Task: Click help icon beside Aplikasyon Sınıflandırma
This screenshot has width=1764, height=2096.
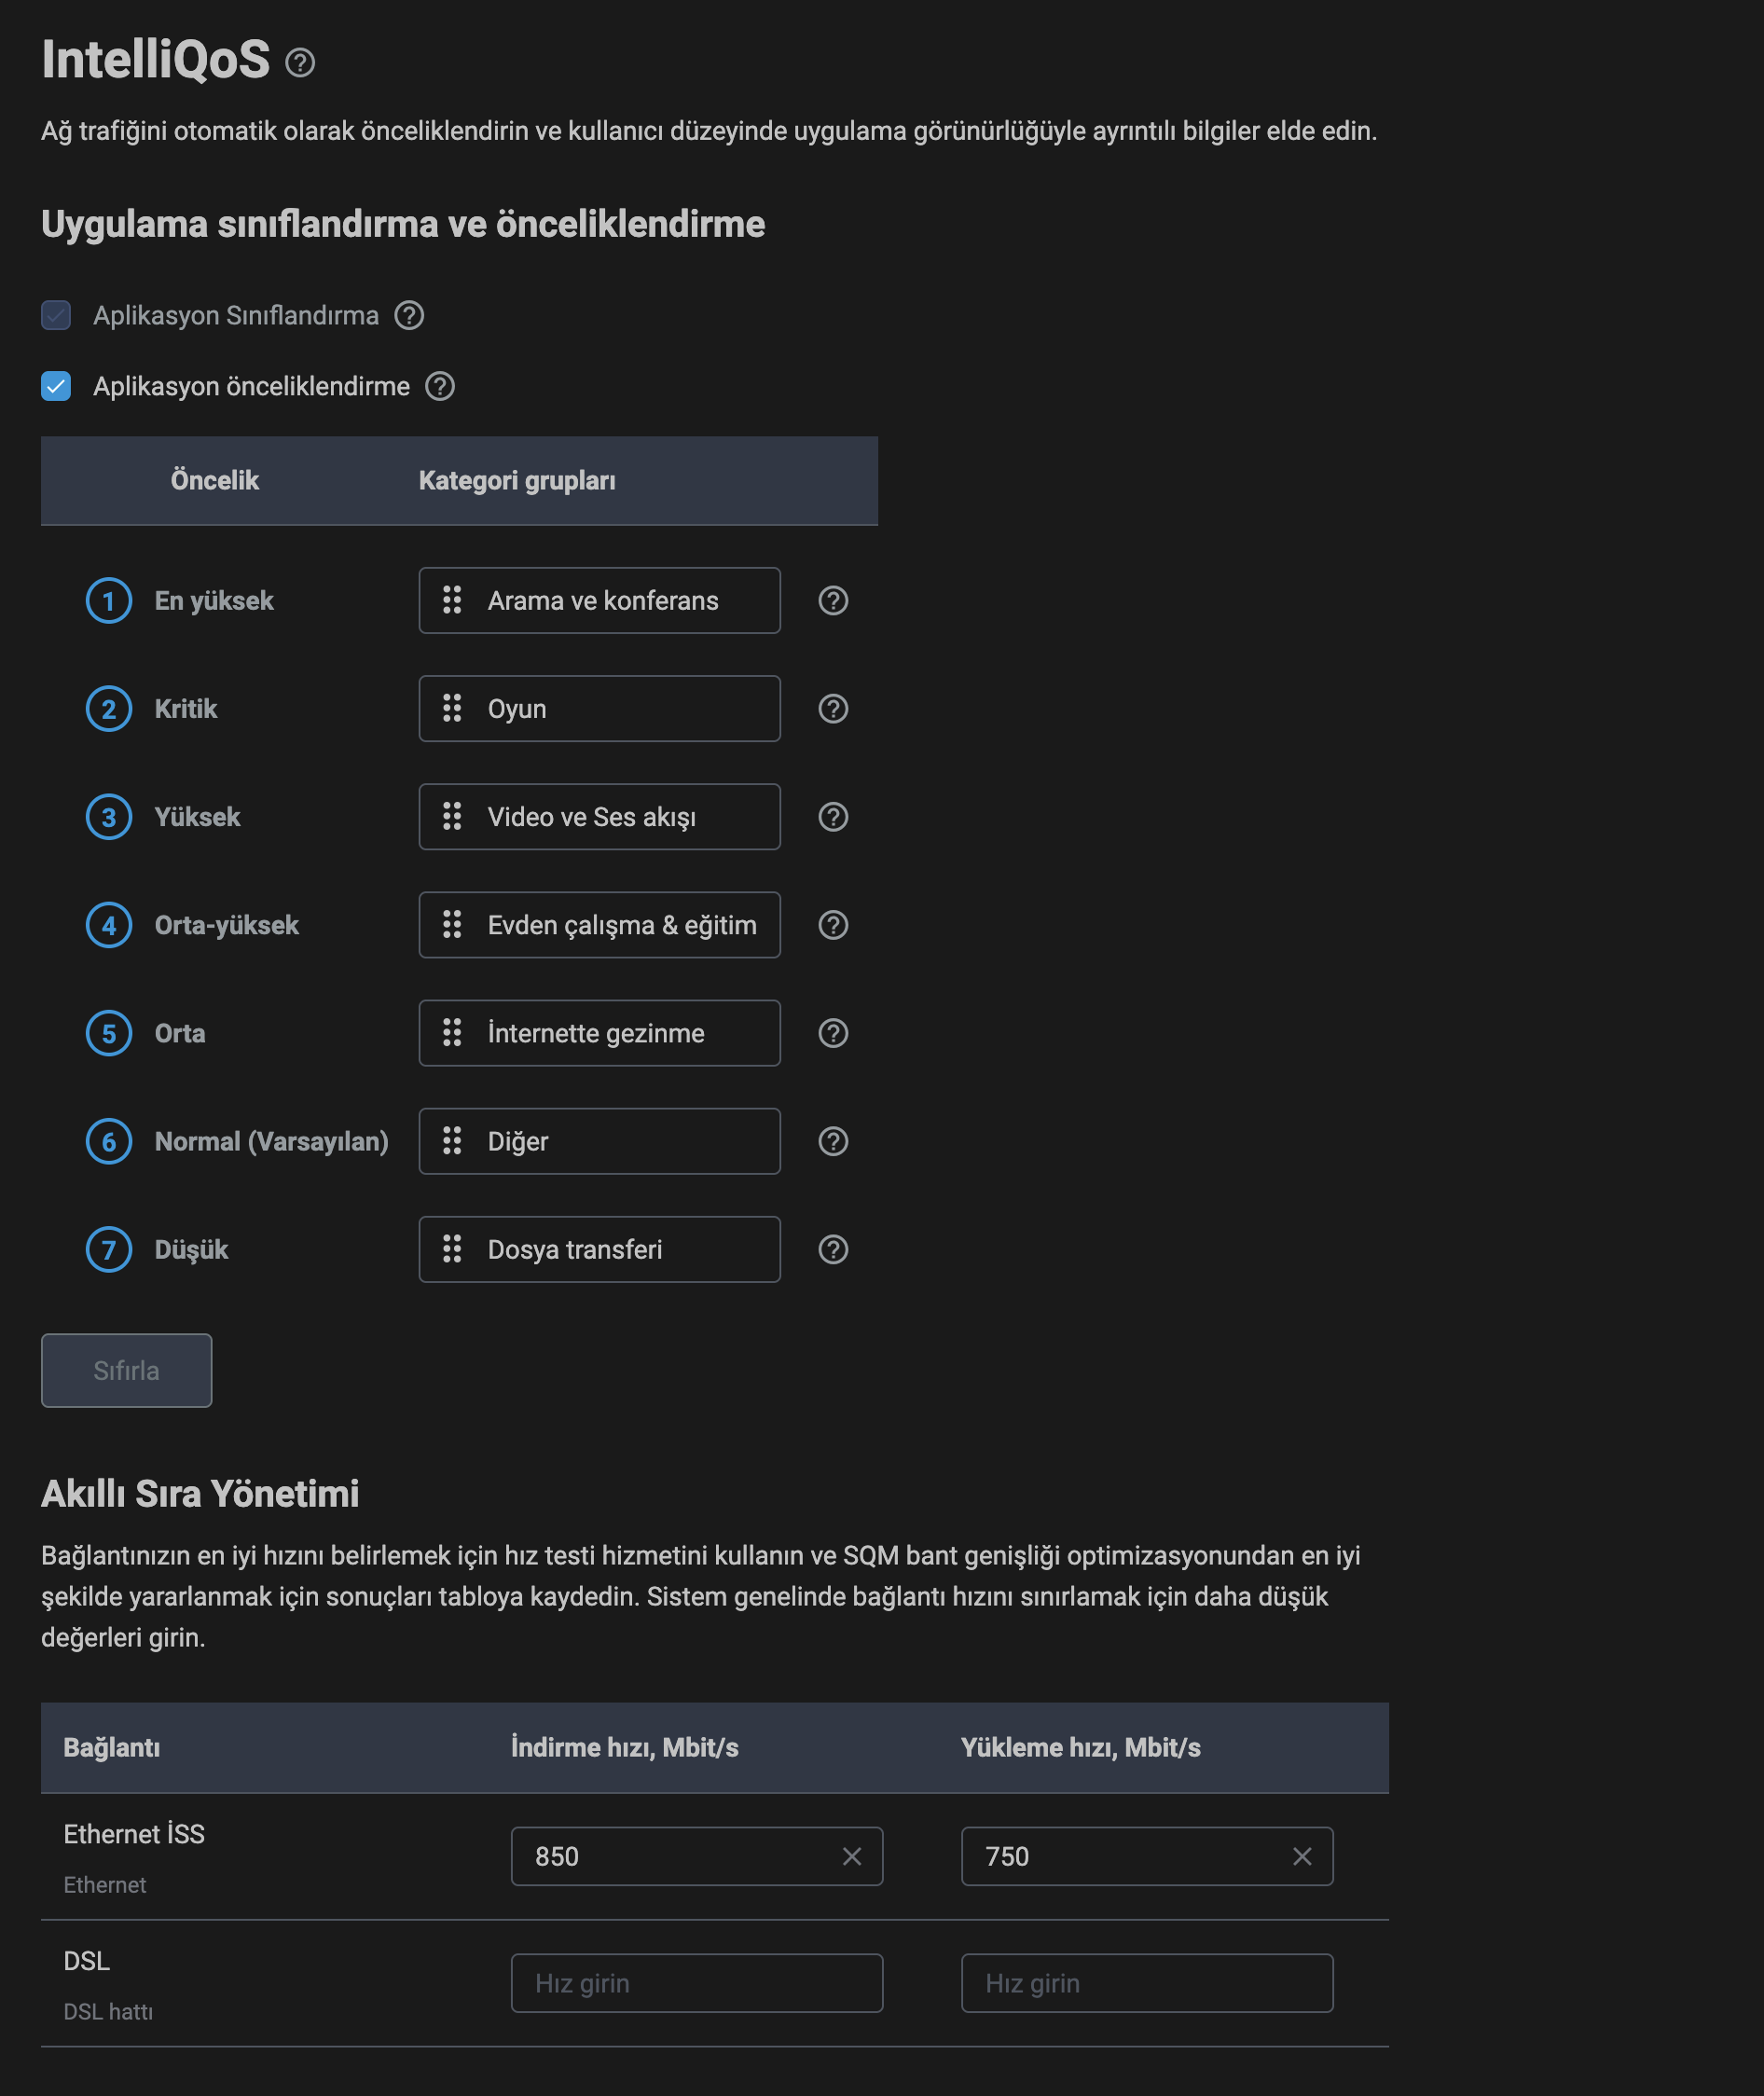Action: click(409, 315)
